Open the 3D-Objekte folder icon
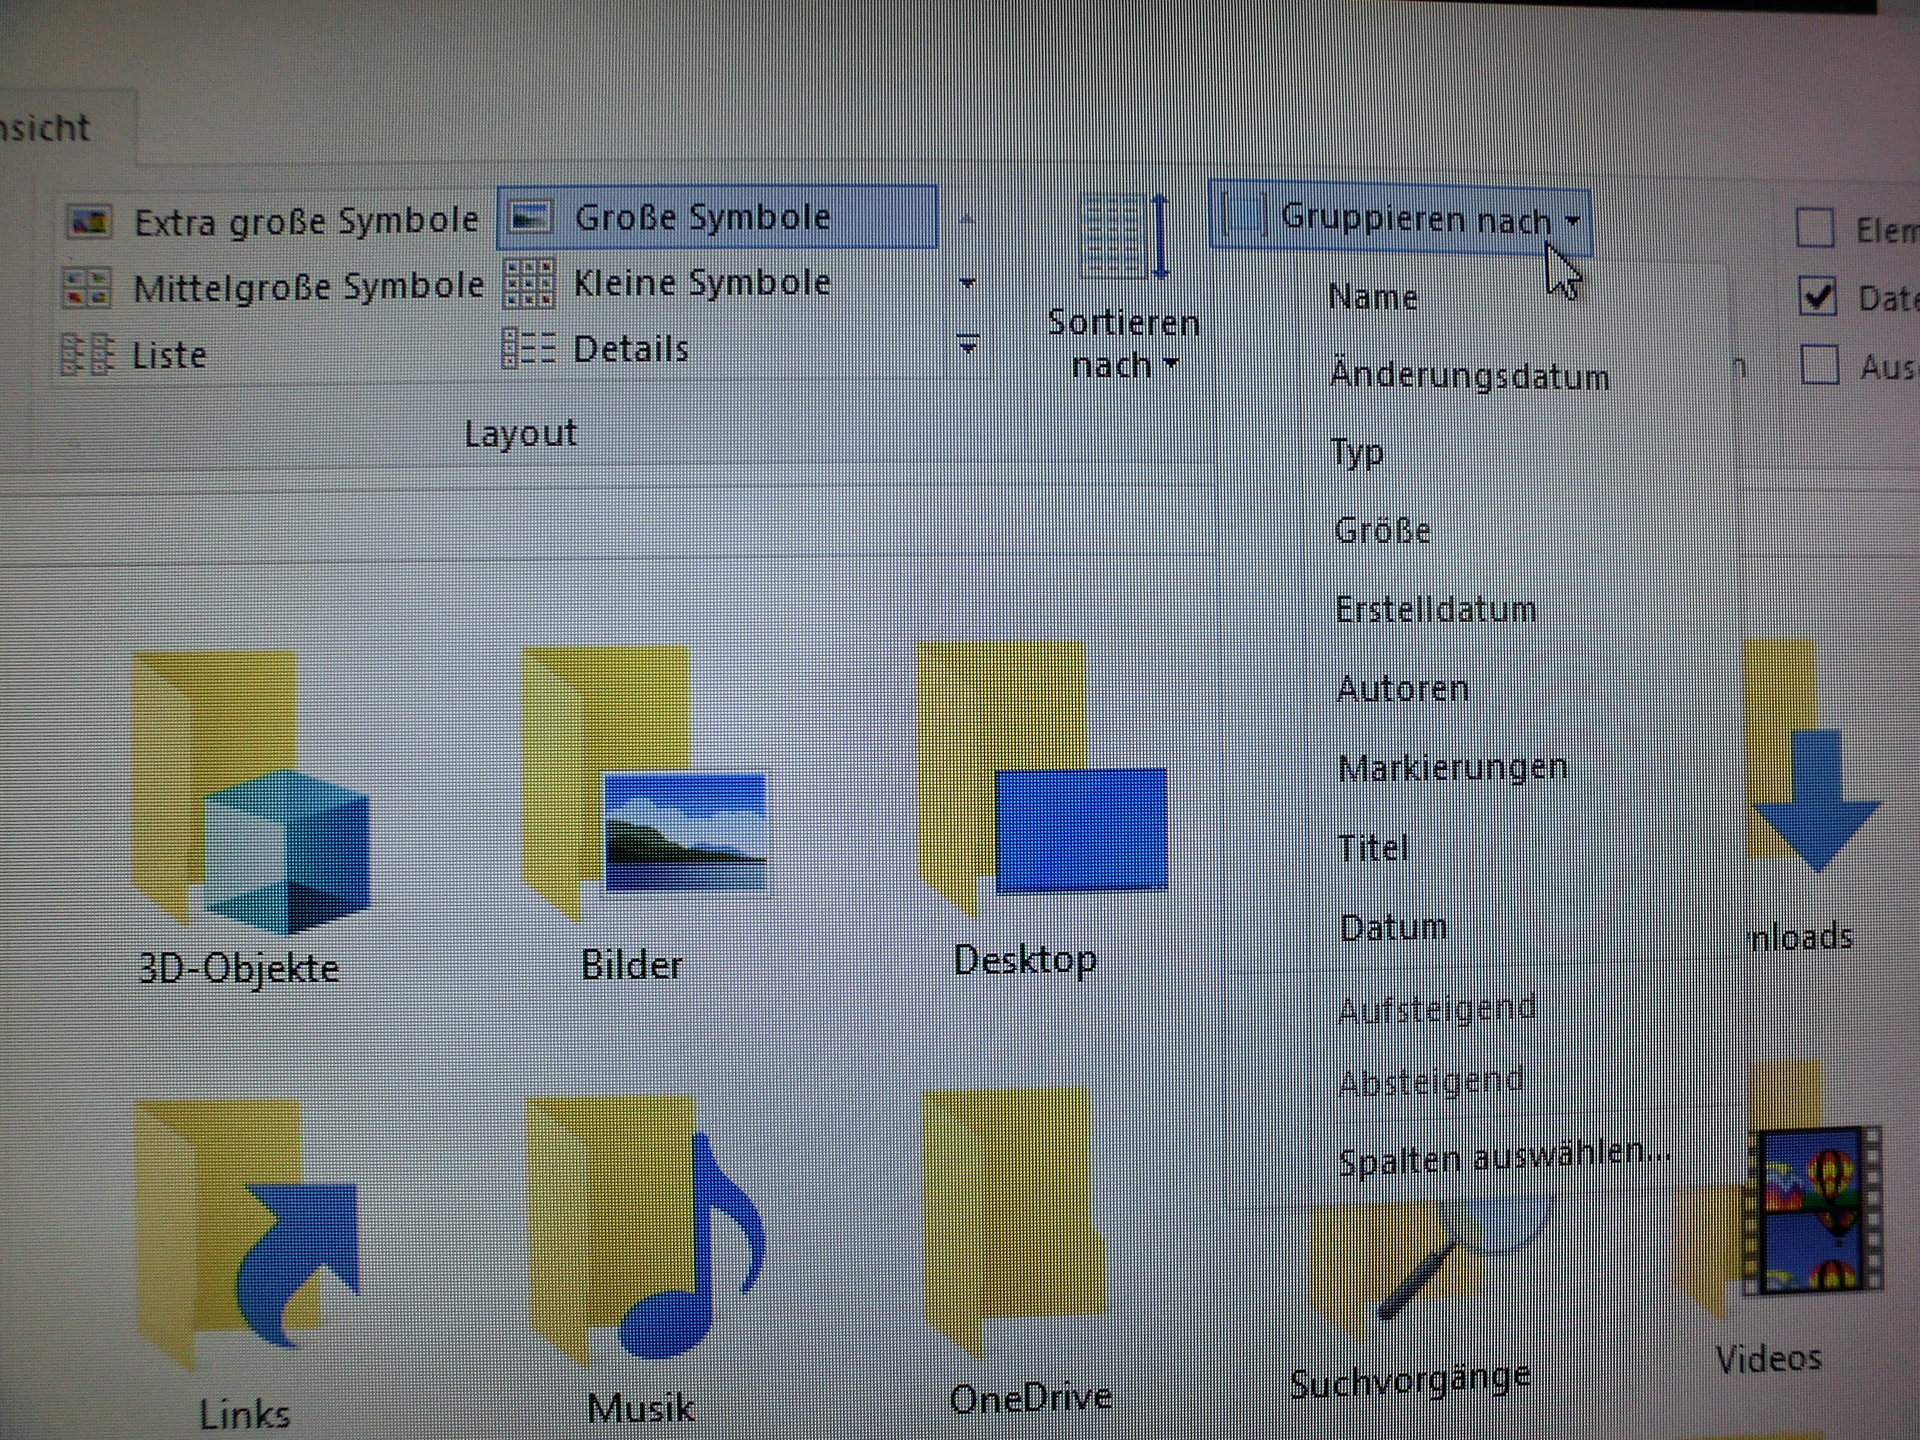This screenshot has height=1440, width=1920. pos(250,792)
